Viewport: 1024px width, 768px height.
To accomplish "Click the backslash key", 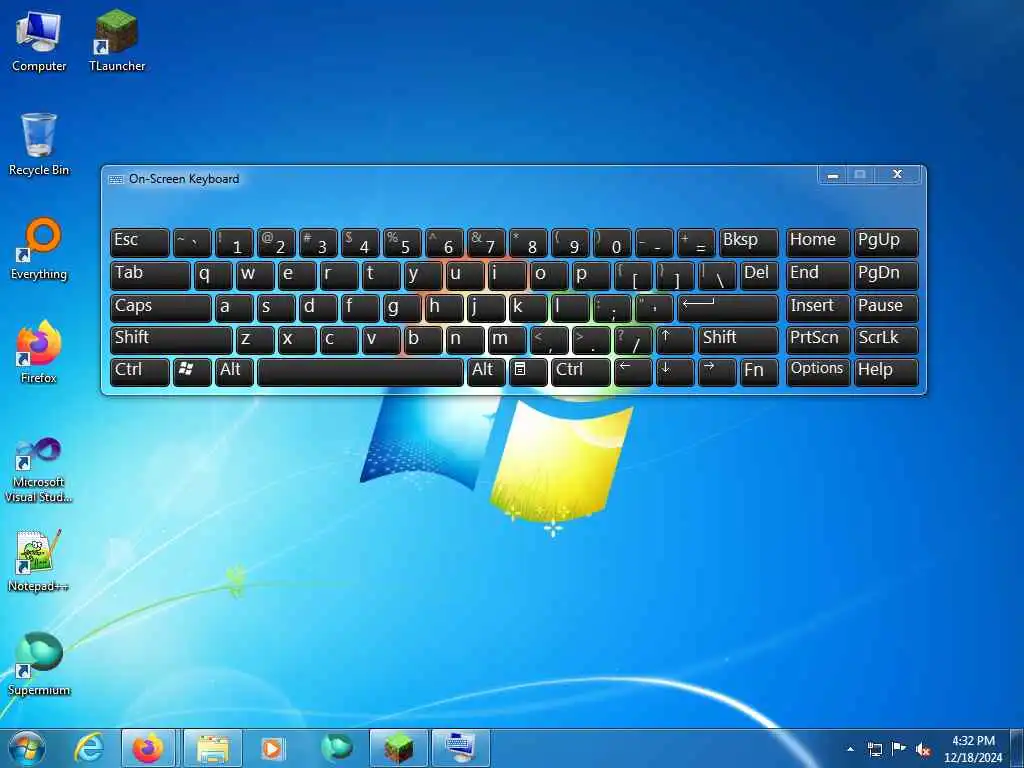I will 717,275.
